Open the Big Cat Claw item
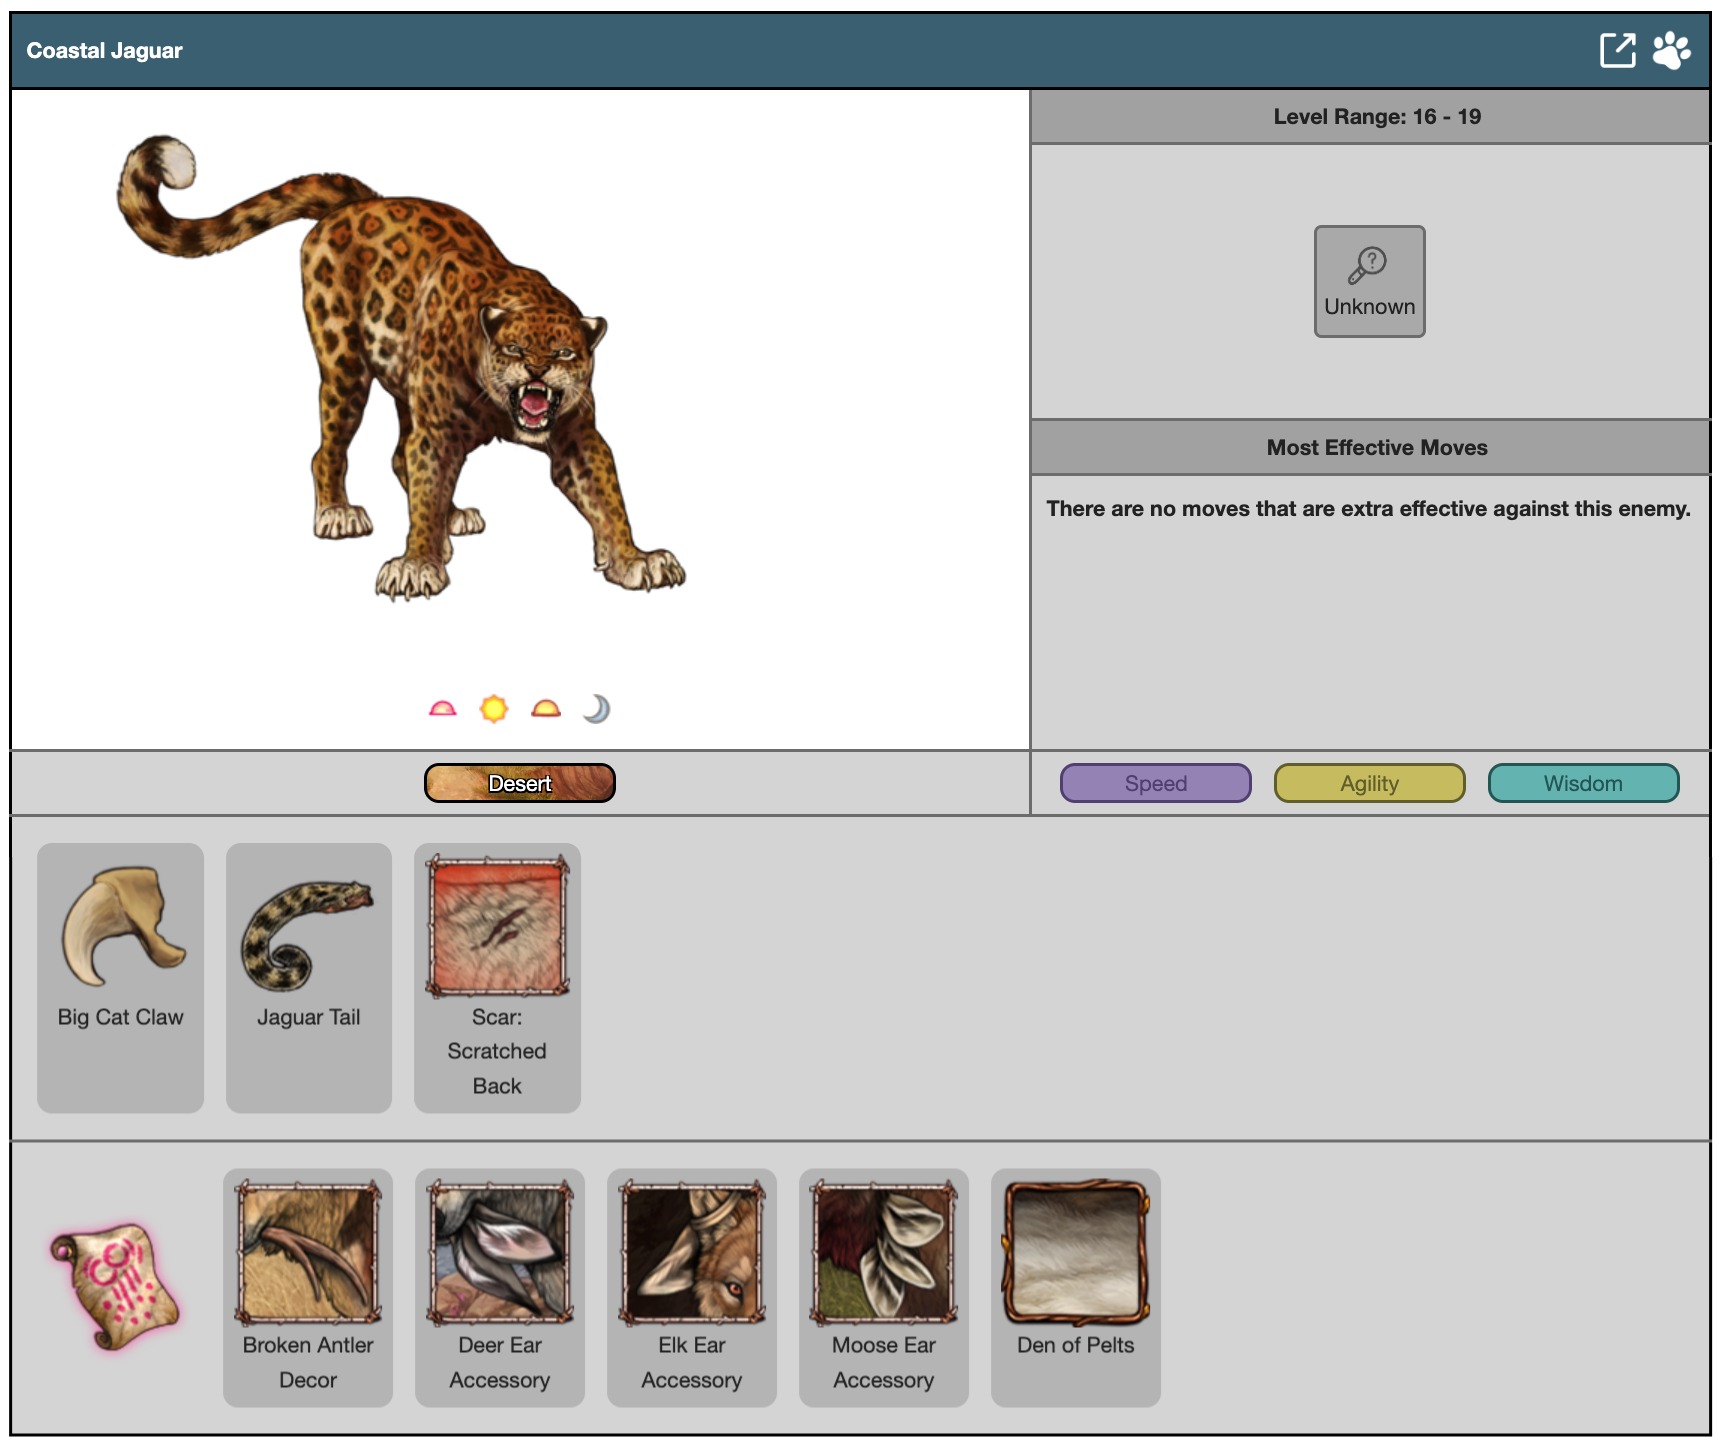Screen dimensions: 1721x1449 click(120, 977)
